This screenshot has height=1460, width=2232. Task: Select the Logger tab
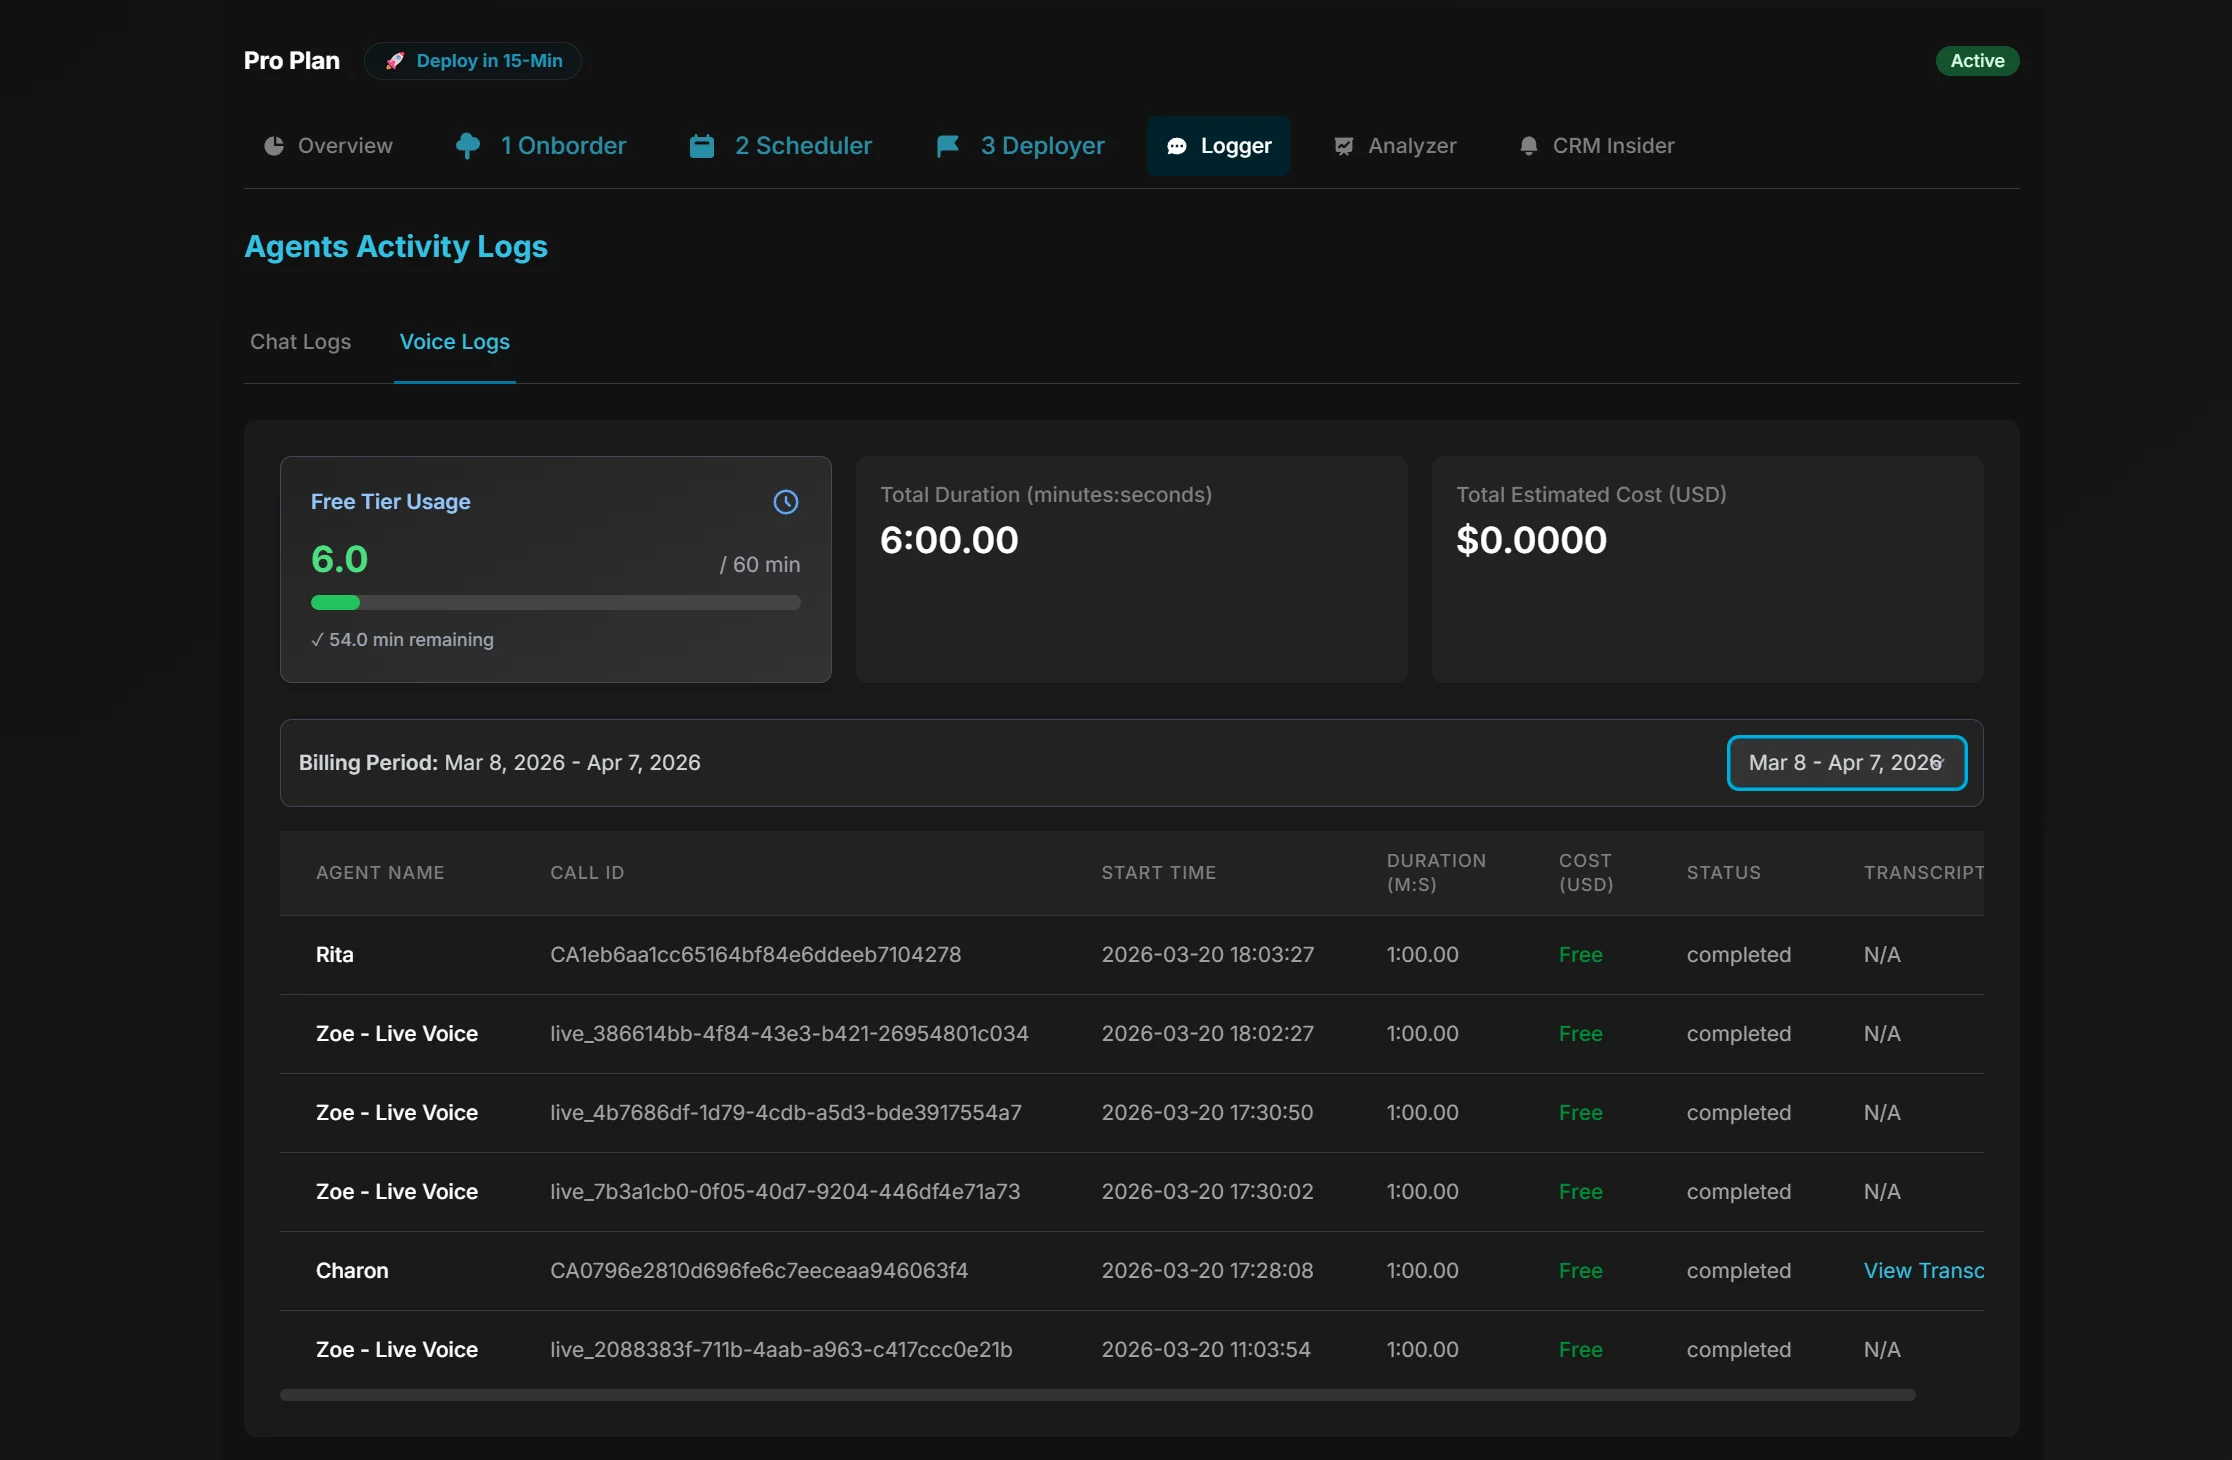[x=1218, y=146]
